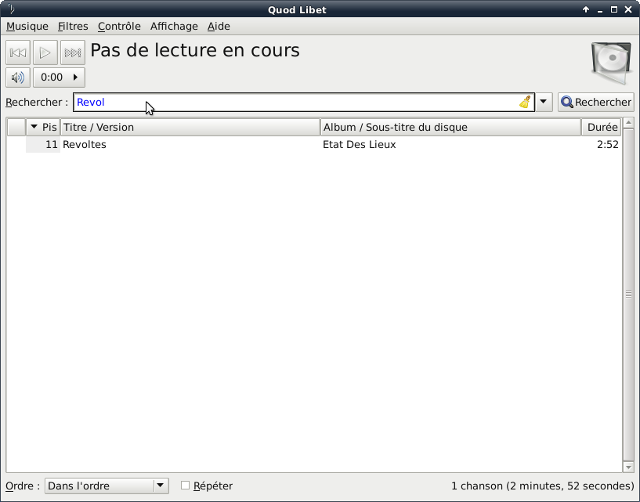Open the search history dropdown arrow
This screenshot has width=640, height=502.
tap(544, 102)
